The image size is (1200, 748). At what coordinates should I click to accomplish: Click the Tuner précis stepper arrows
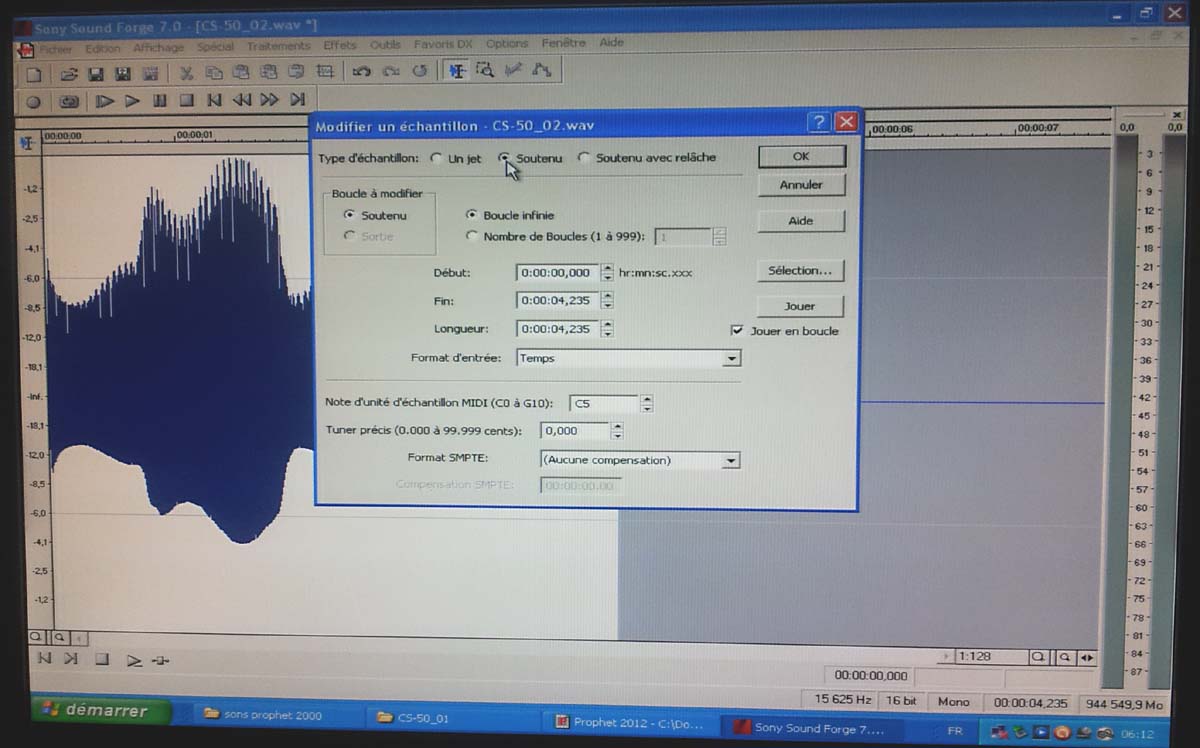pyautogui.click(x=617, y=430)
